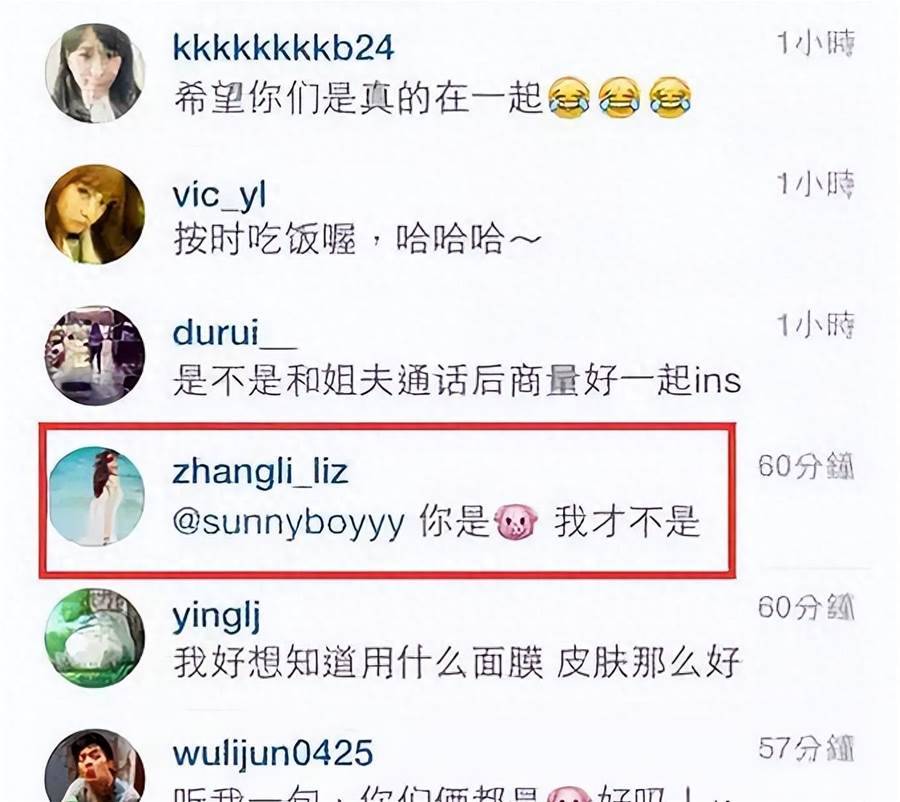The image size is (900, 802).
Task: Visit wulijun0425 username link
Action: click(273, 753)
